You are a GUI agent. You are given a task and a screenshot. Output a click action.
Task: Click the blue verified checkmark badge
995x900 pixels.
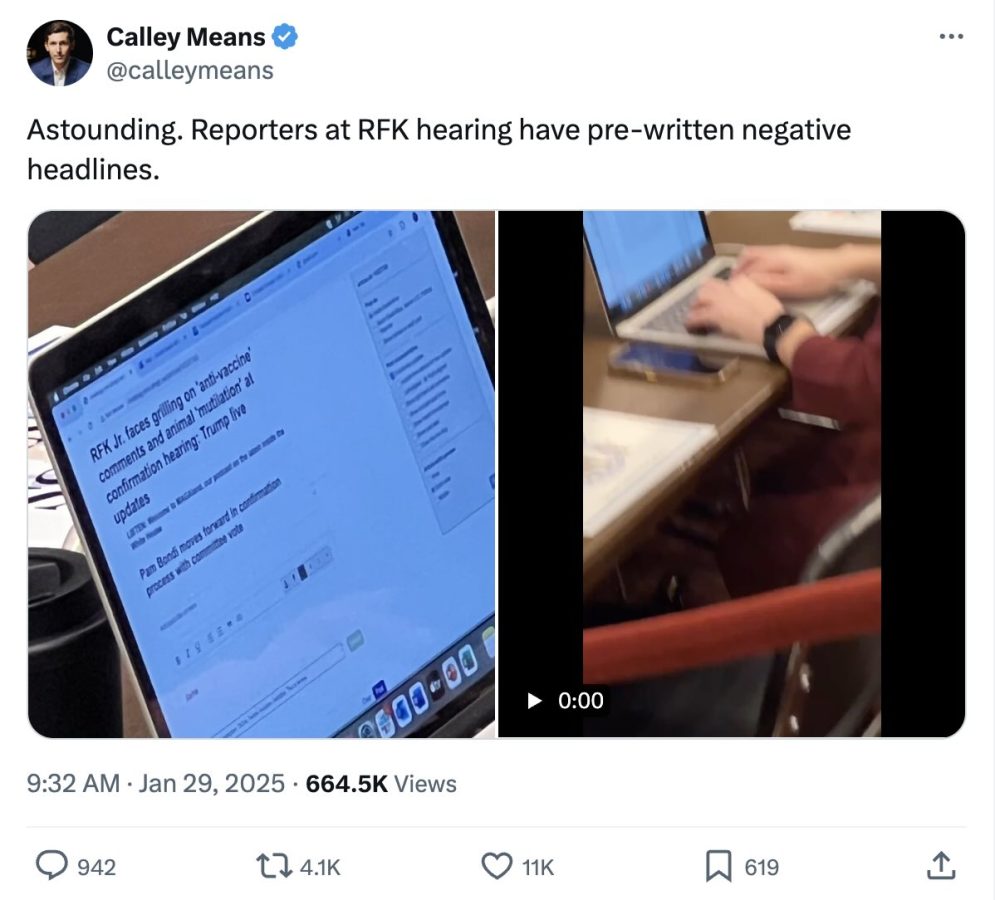[x=285, y=37]
